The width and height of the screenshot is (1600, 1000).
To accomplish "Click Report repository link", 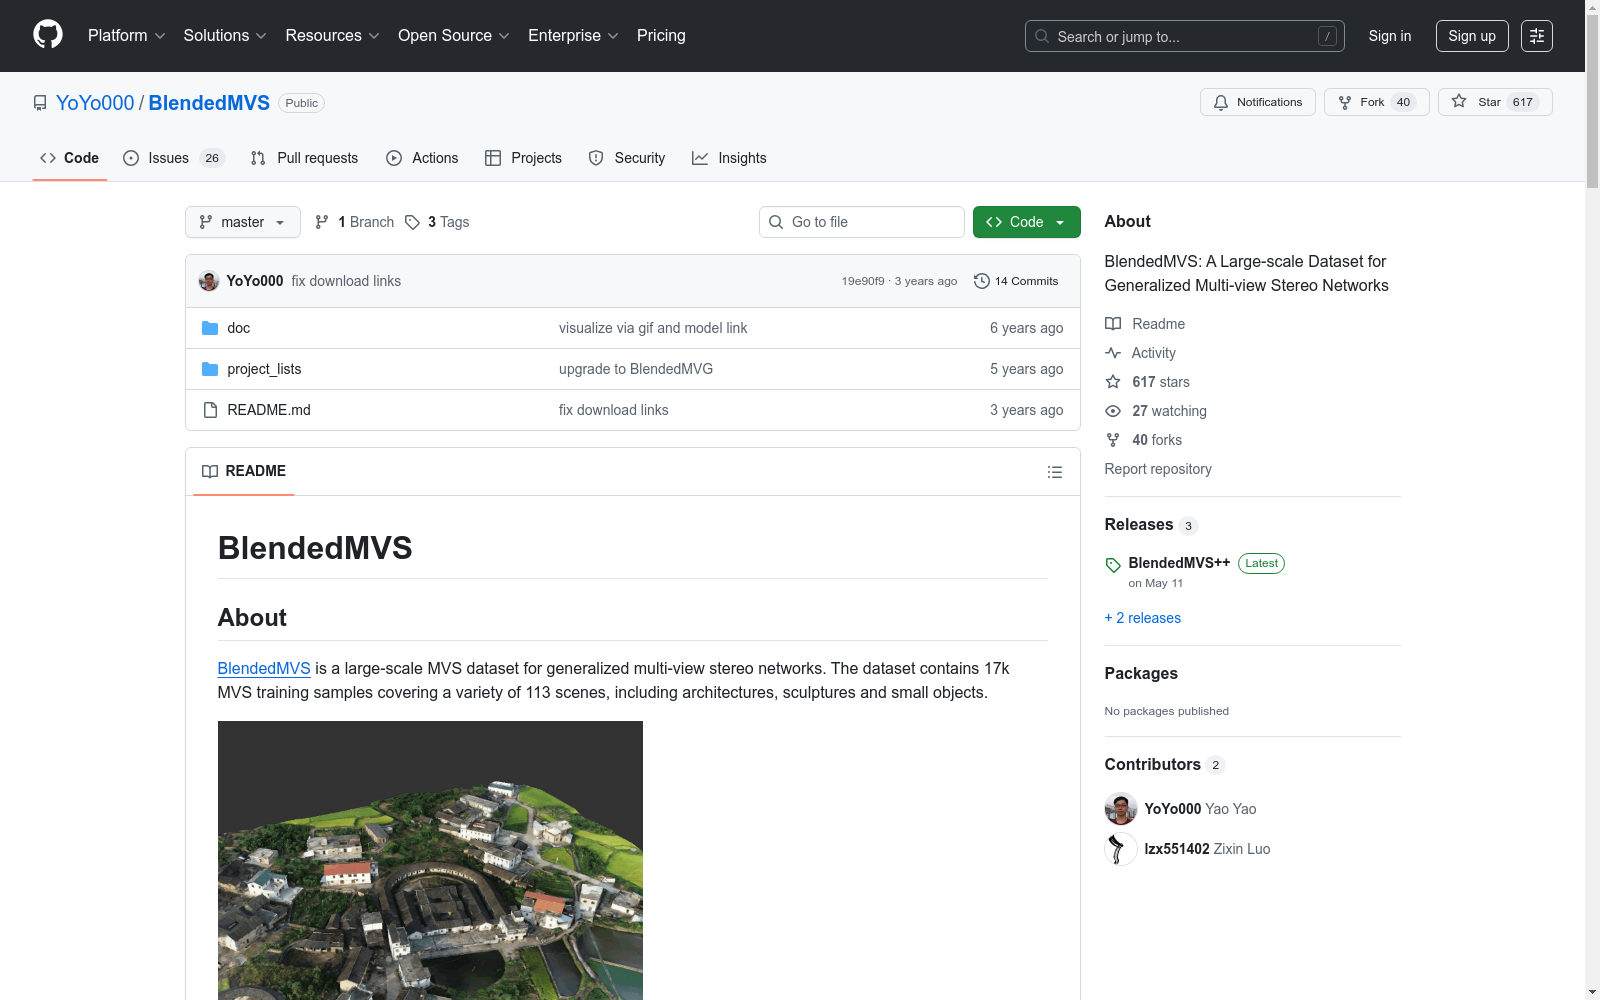I will click(x=1158, y=469).
